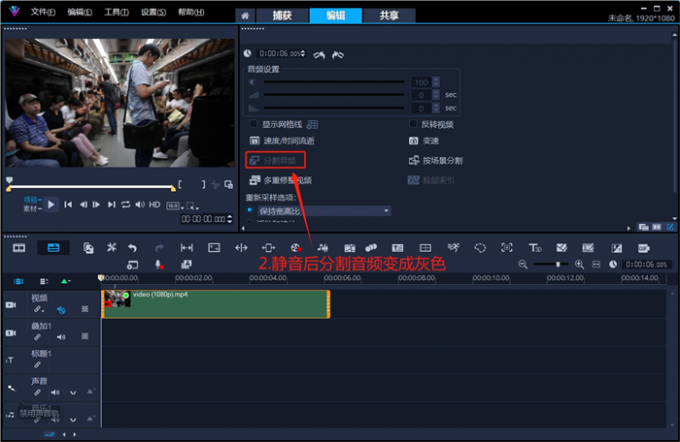Jump to the end of the clip
This screenshot has width=680, height=442.
coord(111,204)
